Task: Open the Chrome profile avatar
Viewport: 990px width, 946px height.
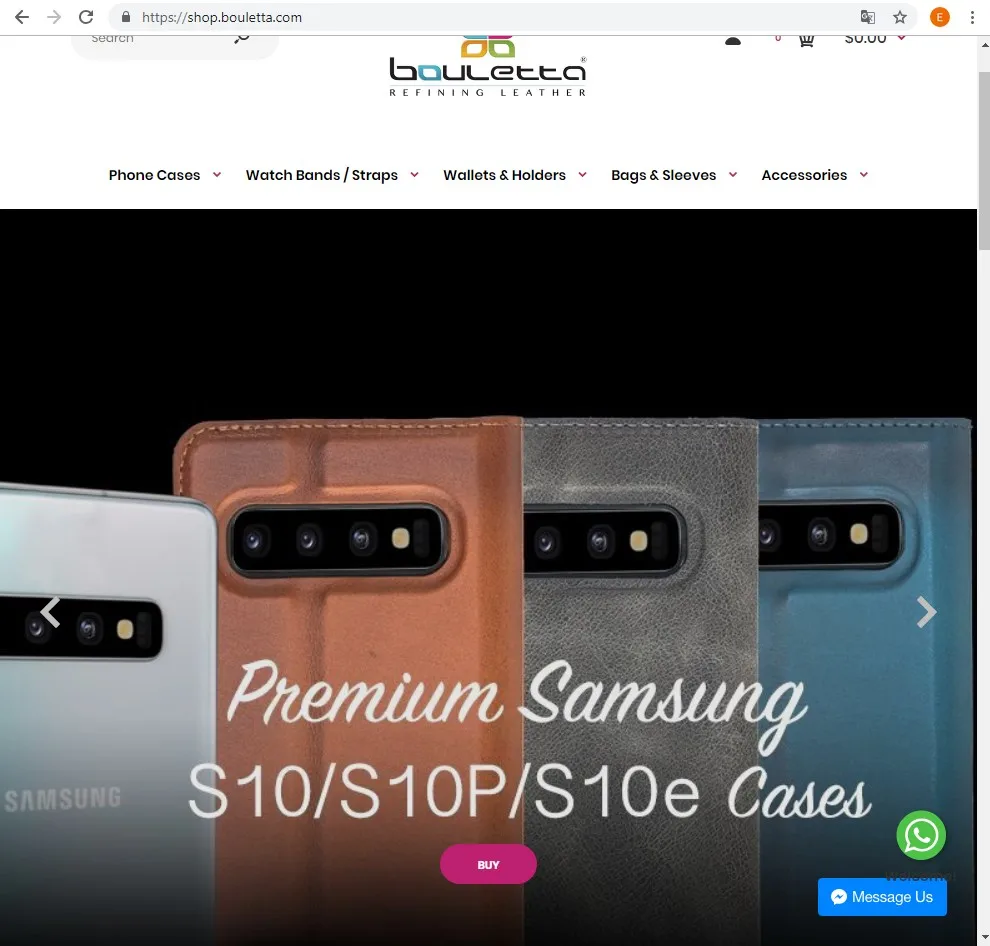Action: point(939,17)
